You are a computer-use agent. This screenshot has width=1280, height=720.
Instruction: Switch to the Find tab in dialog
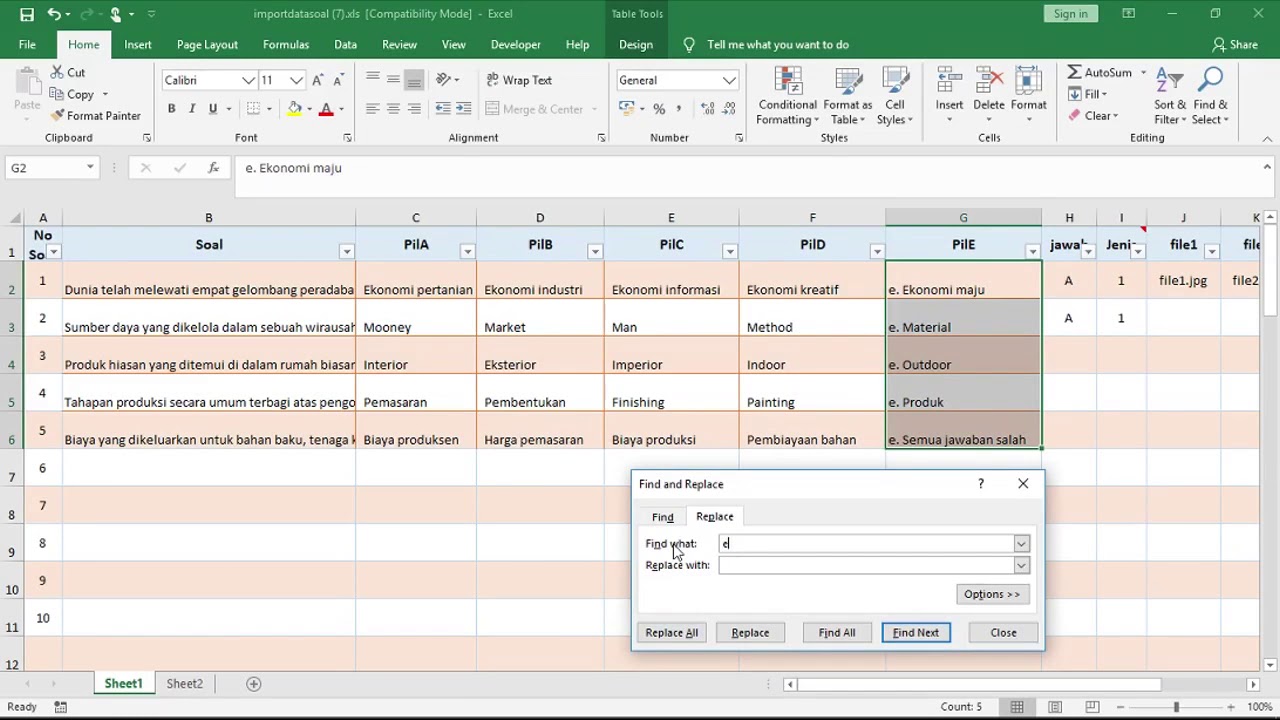pos(662,517)
